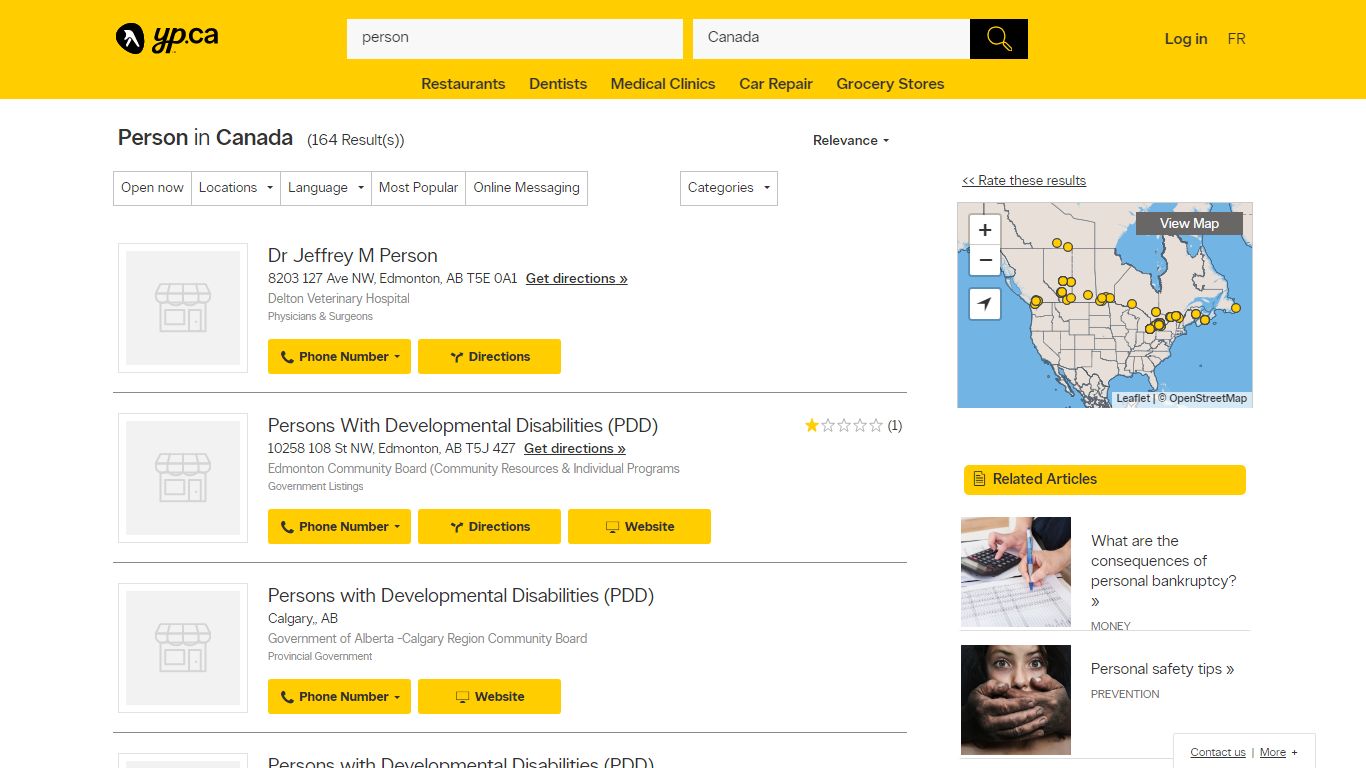Click the PREVENTION article tag
1366x768 pixels.
1125,694
